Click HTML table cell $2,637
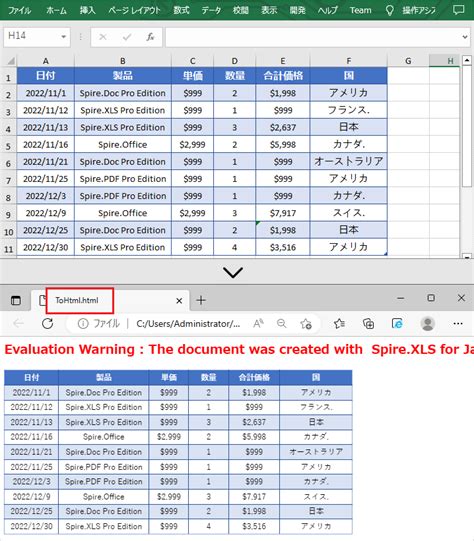The width and height of the screenshot is (474, 541). tap(254, 422)
